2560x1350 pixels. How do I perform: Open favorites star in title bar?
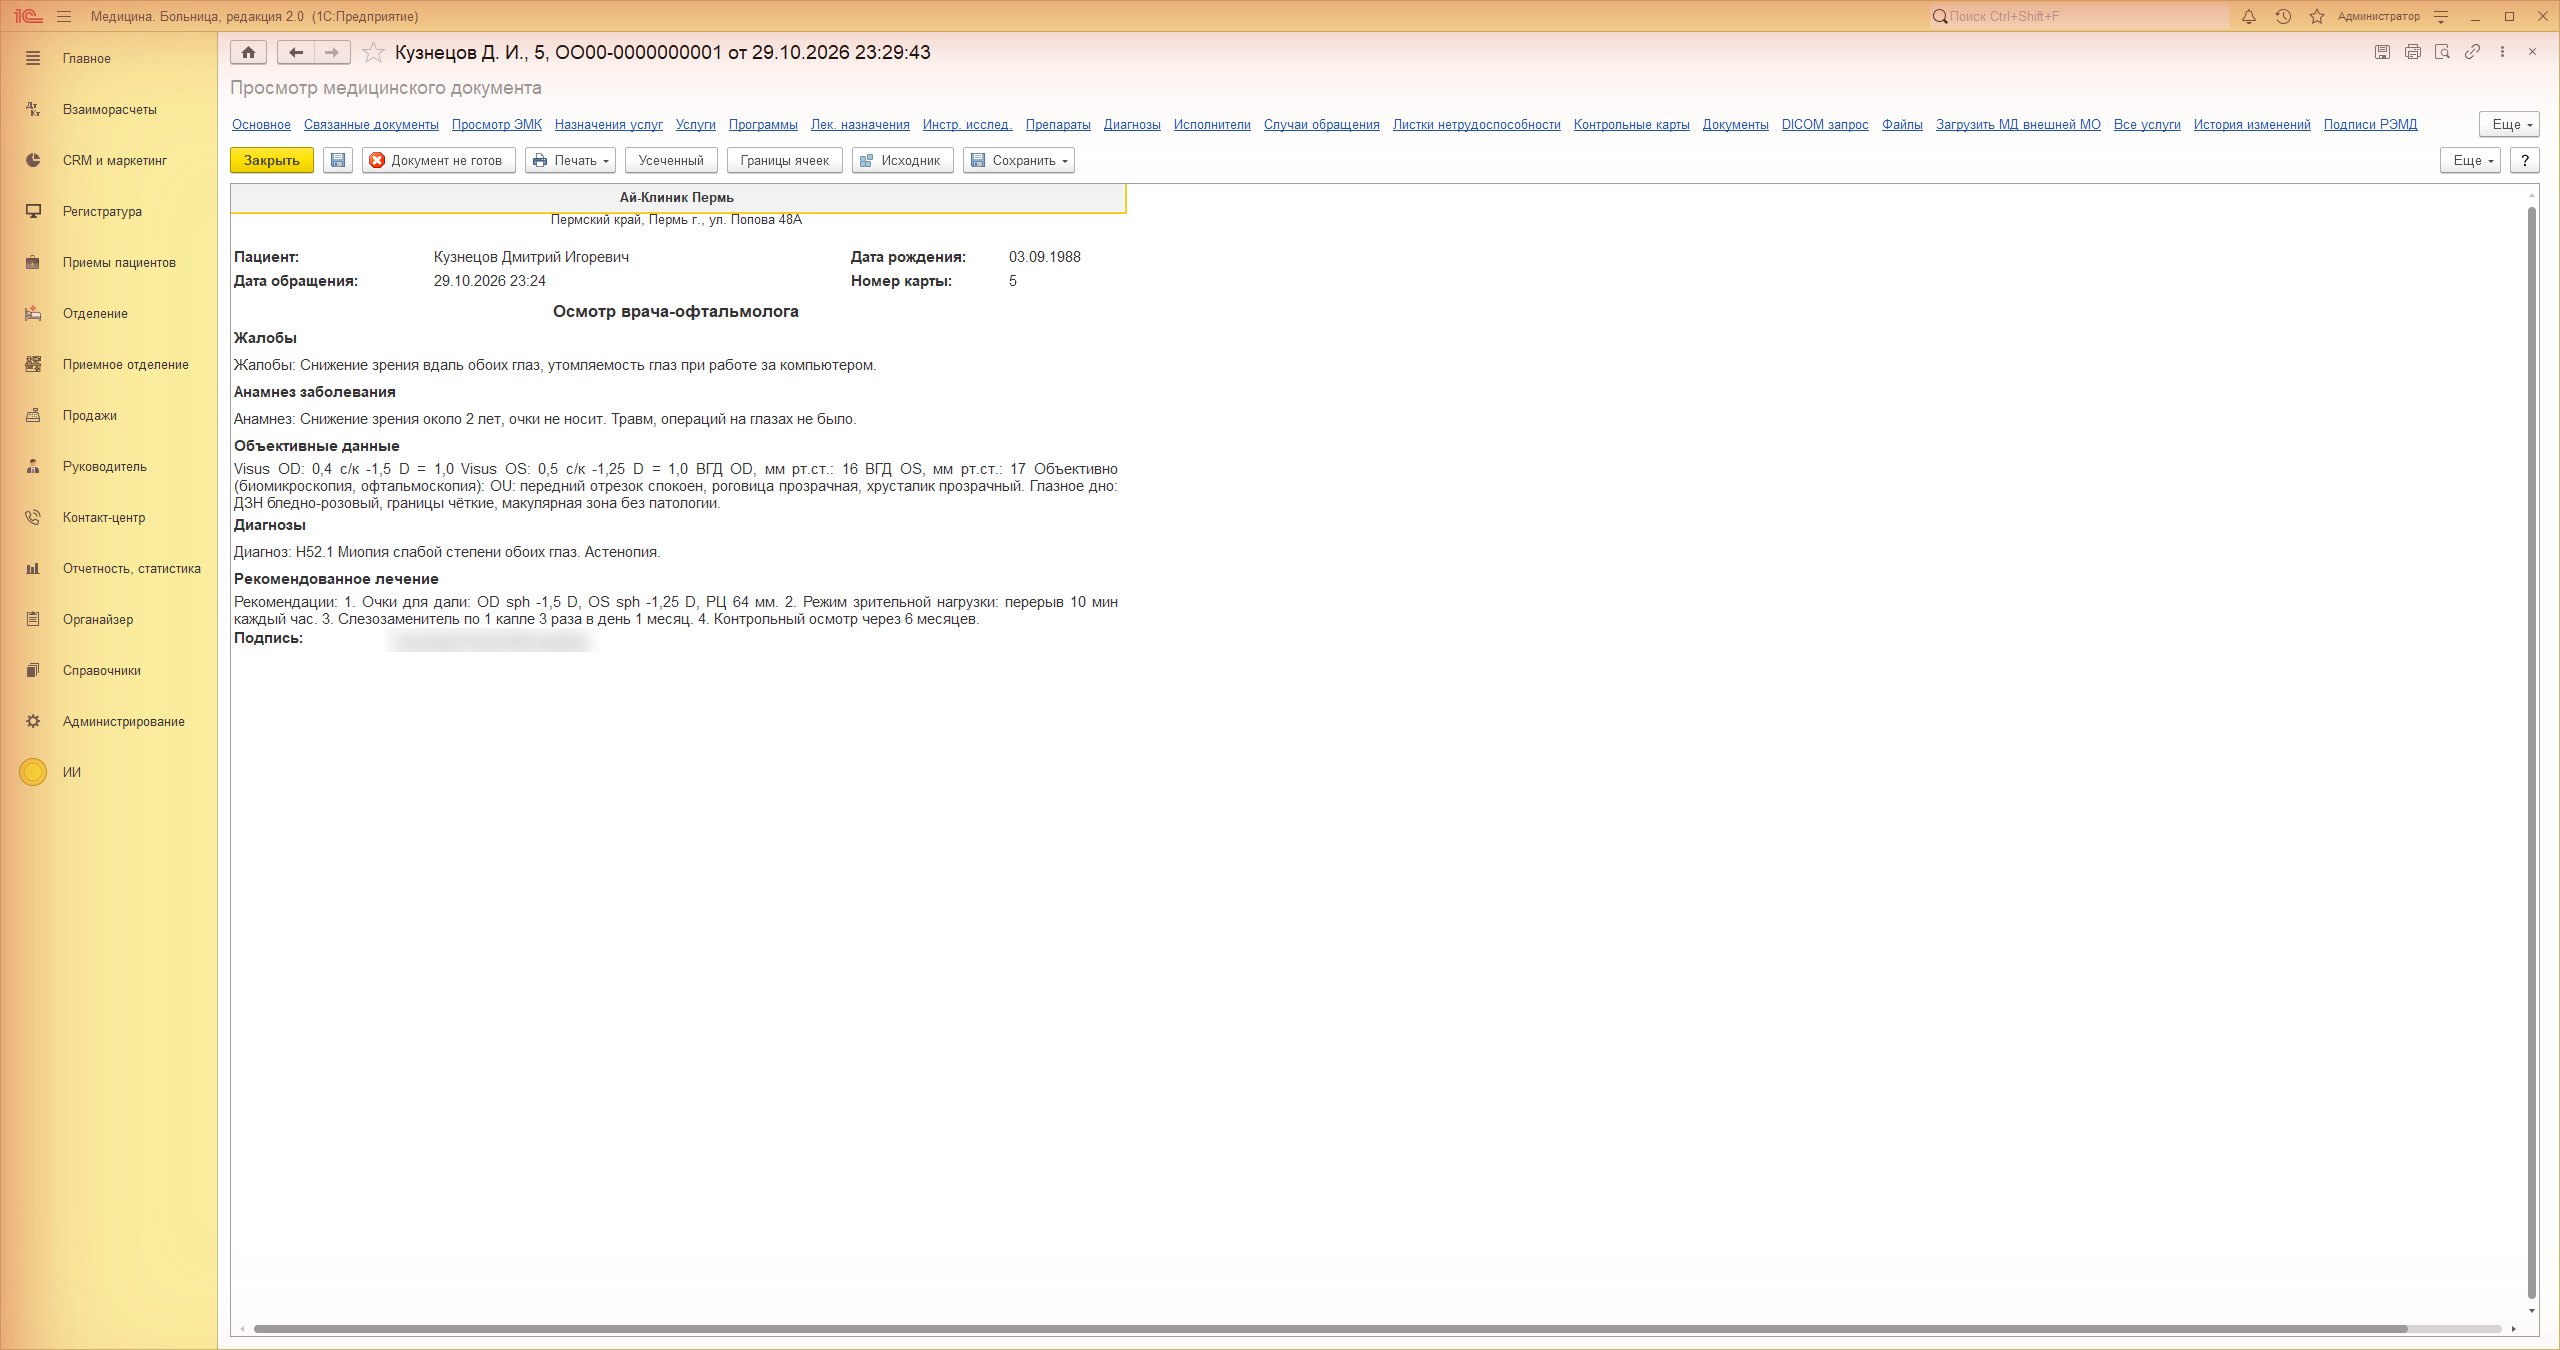pyautogui.click(x=2317, y=16)
